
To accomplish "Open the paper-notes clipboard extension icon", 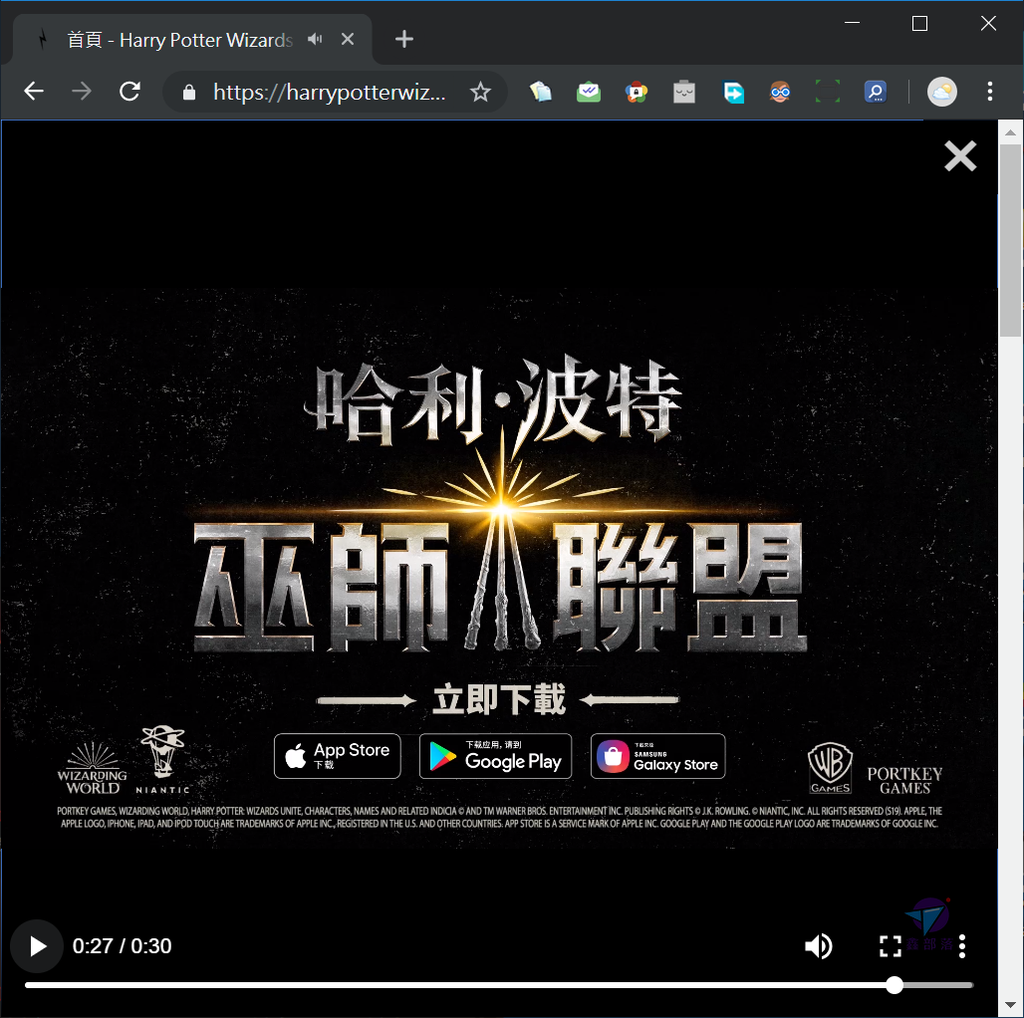I will [x=541, y=92].
